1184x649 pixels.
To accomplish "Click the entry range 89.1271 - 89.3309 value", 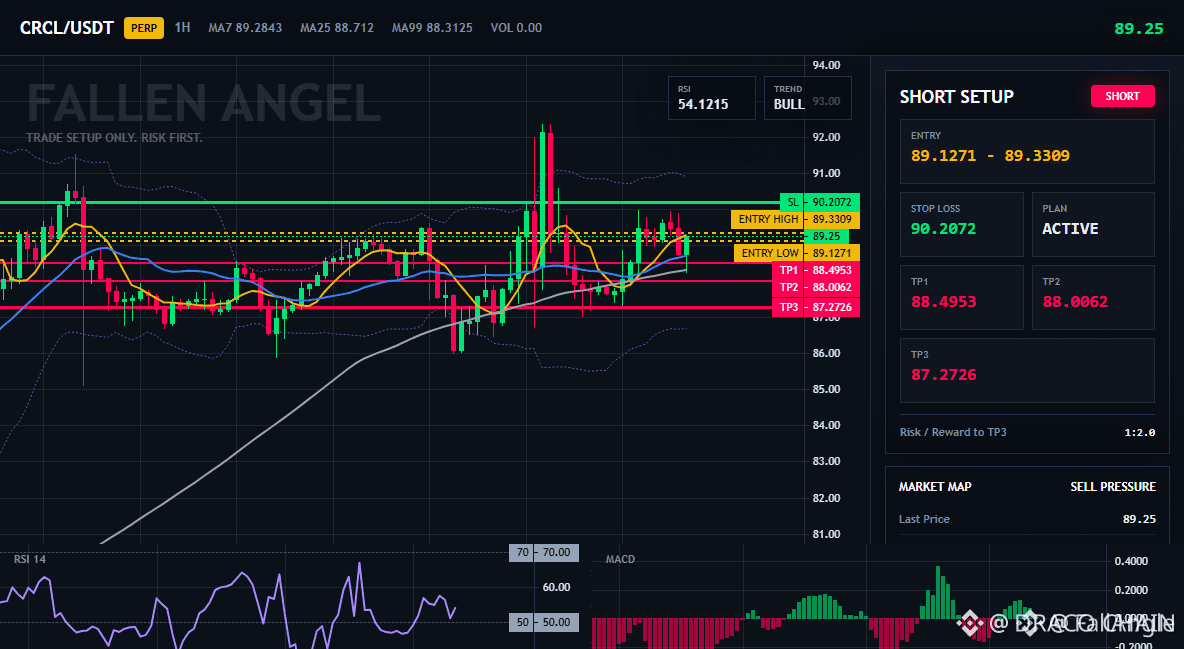I will [x=990, y=156].
